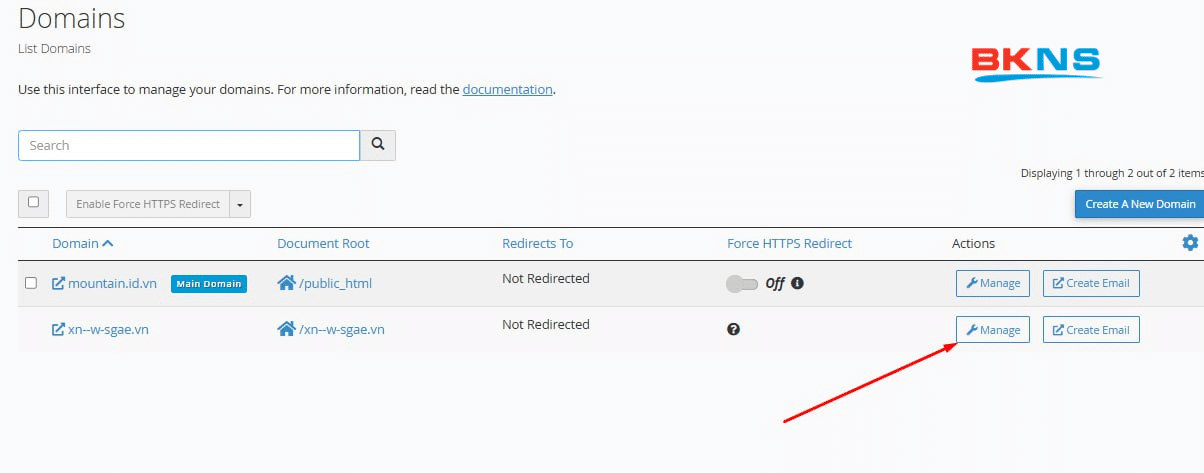The image size is (1204, 473).
Task: Open table settings gear icon
Action: (1189, 243)
